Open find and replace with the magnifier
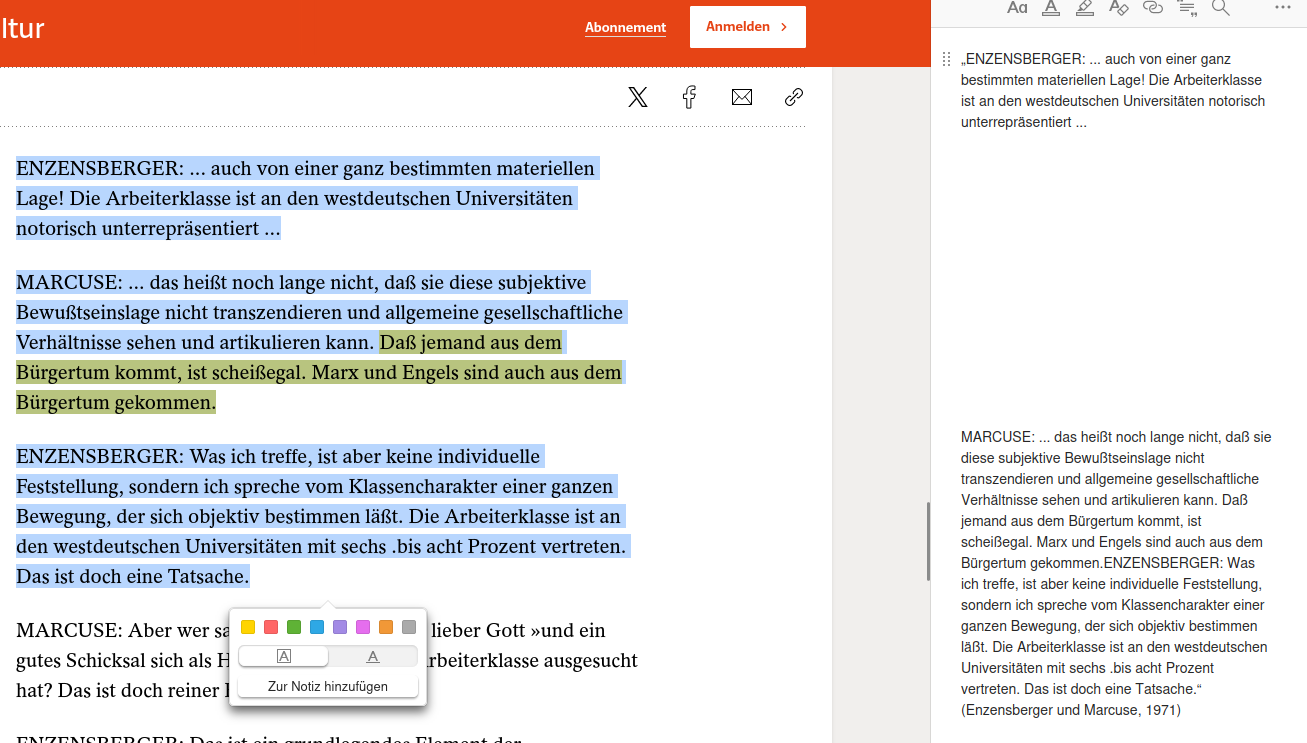 [x=1221, y=8]
